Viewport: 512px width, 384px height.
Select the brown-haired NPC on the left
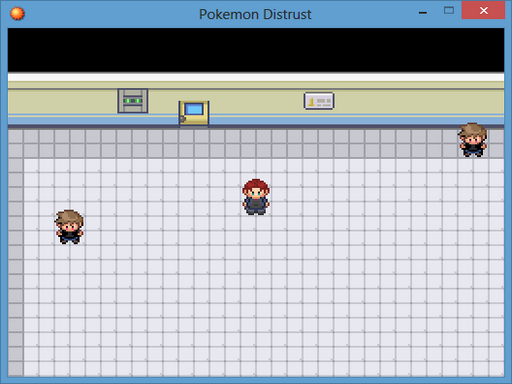pos(69,227)
